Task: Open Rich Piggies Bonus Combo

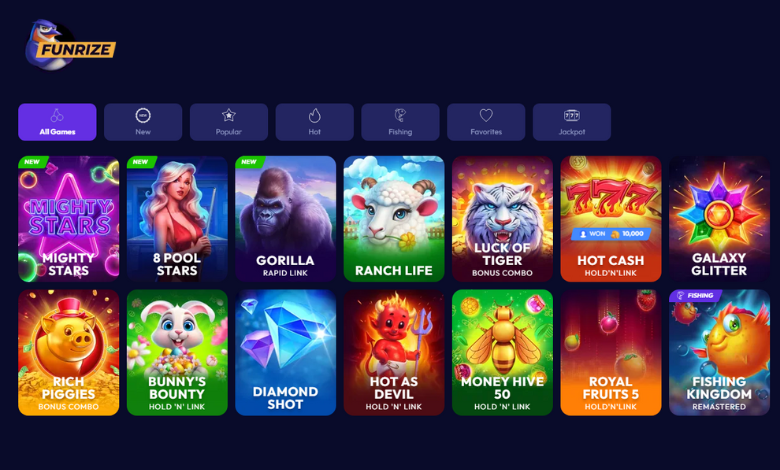Action: (x=69, y=353)
